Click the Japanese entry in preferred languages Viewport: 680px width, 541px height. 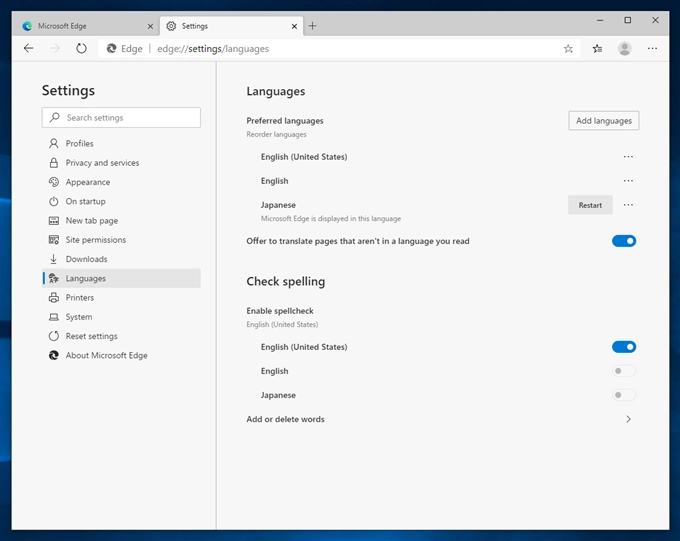point(278,205)
